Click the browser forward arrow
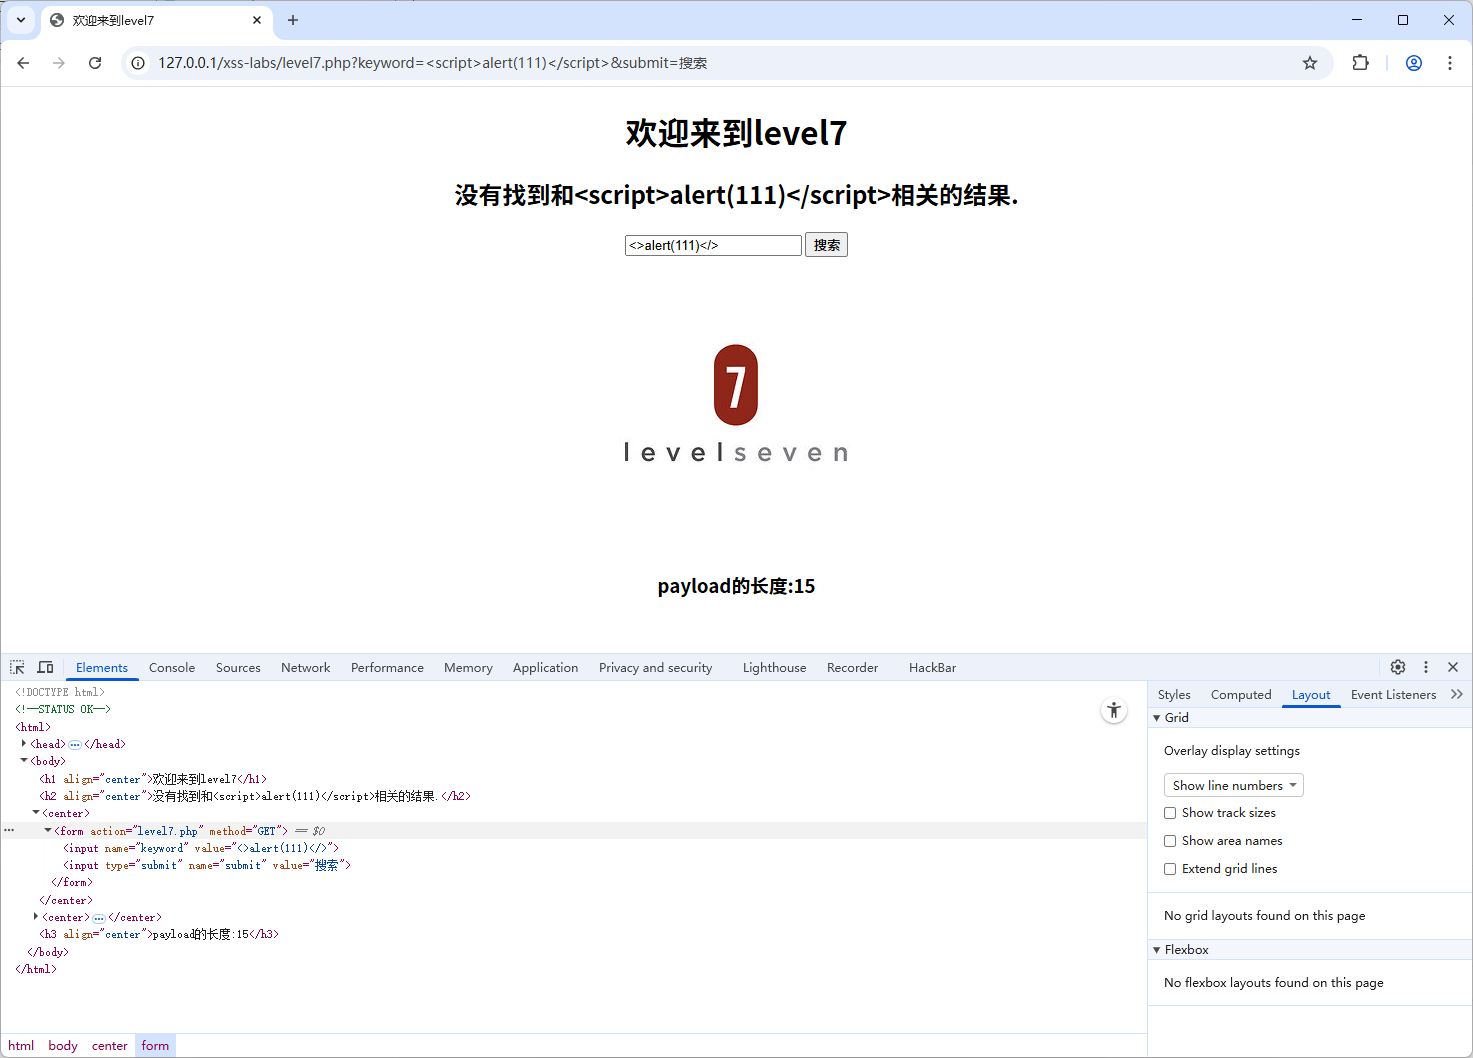1473x1058 pixels. (59, 63)
